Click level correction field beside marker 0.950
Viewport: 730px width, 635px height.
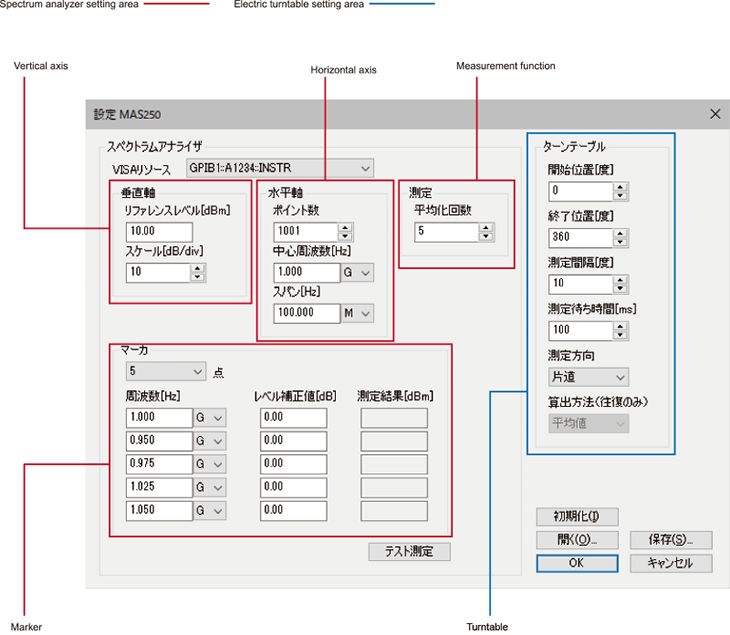pyautogui.click(x=293, y=441)
